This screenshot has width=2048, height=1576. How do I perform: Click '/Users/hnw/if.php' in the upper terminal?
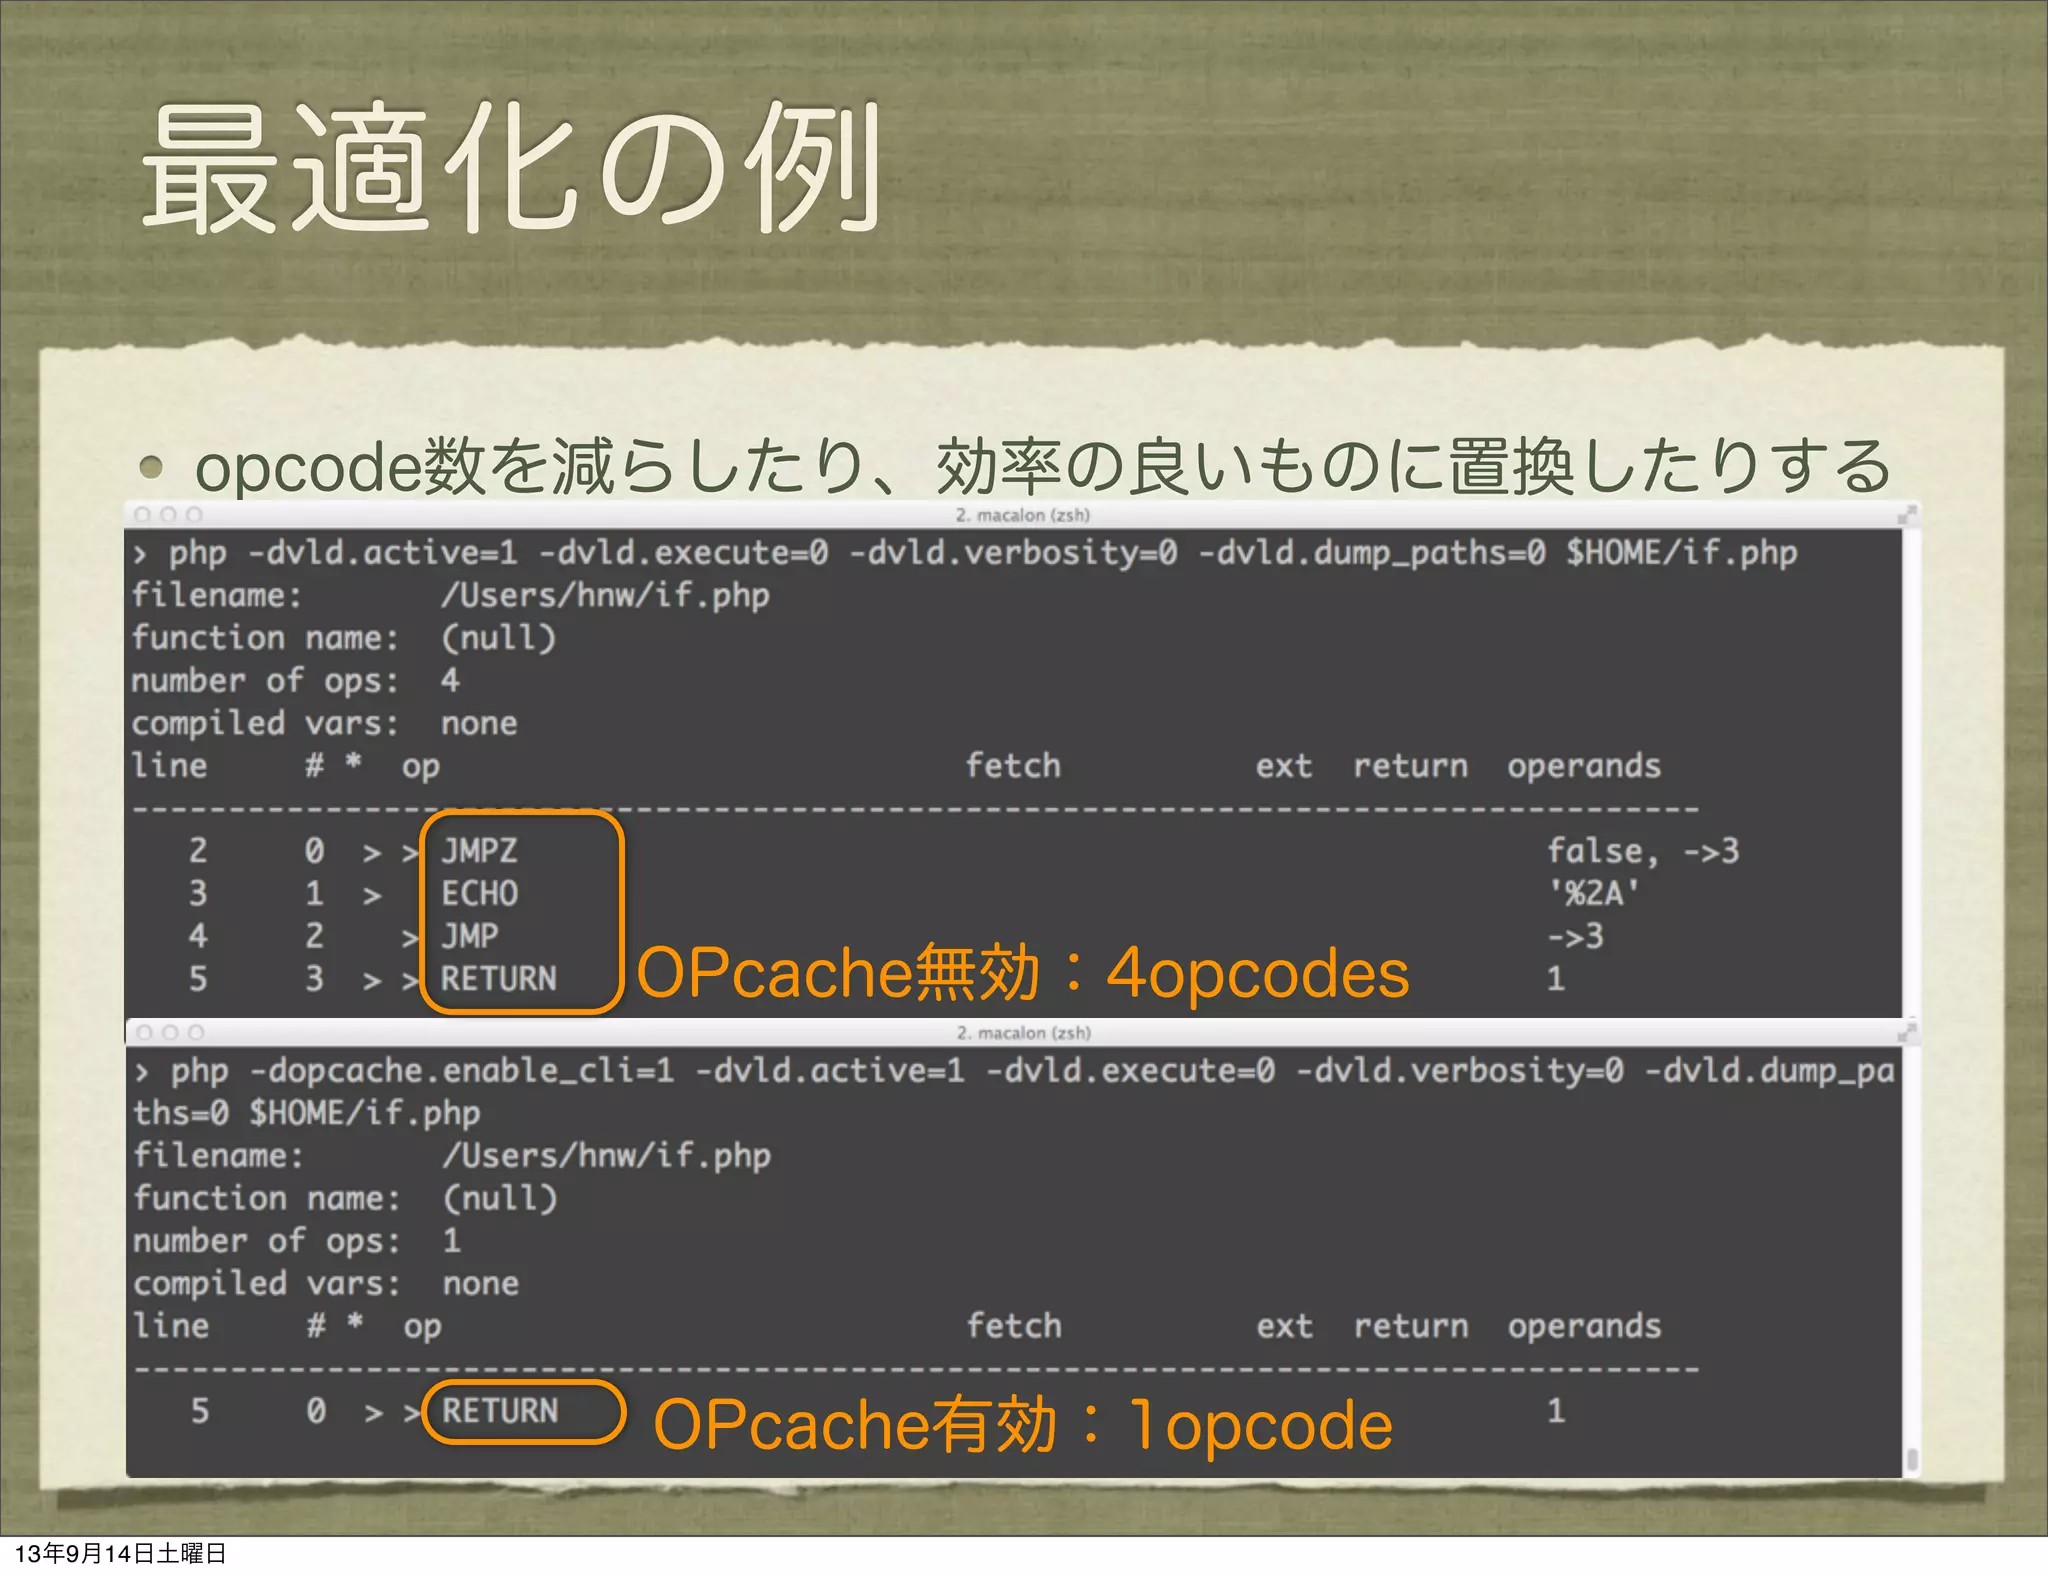(x=606, y=596)
